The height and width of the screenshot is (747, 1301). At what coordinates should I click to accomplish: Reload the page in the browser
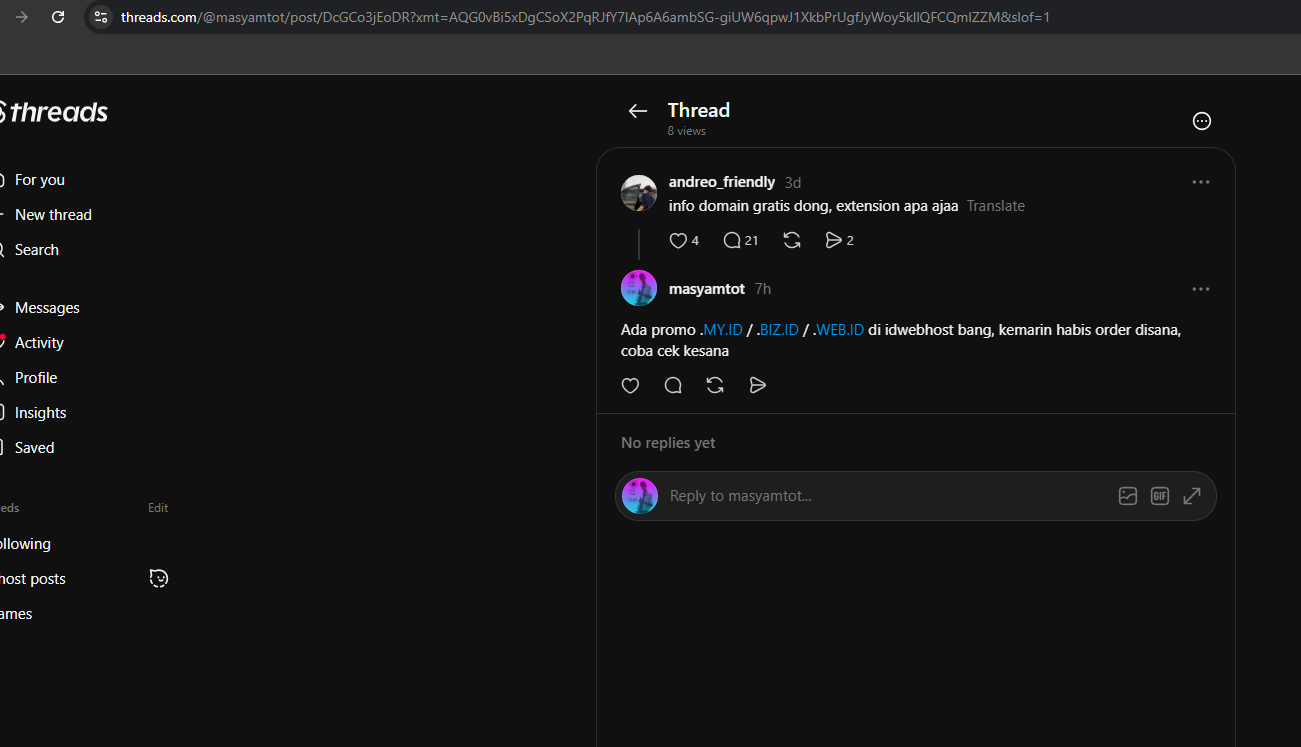click(58, 17)
